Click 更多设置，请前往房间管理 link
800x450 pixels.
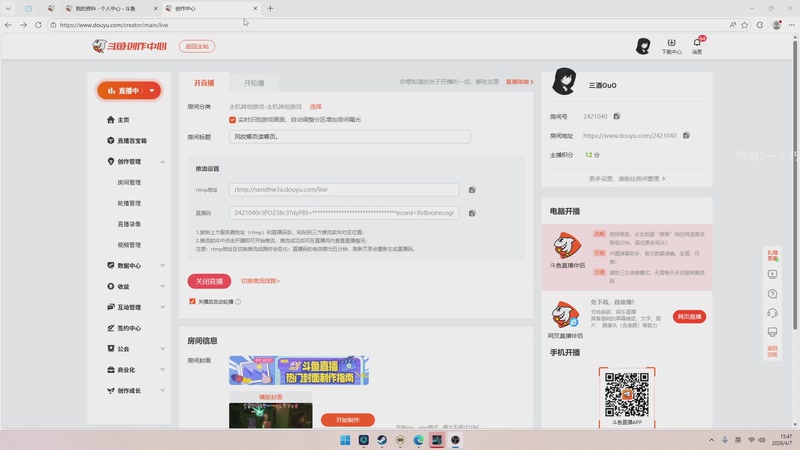(627, 179)
